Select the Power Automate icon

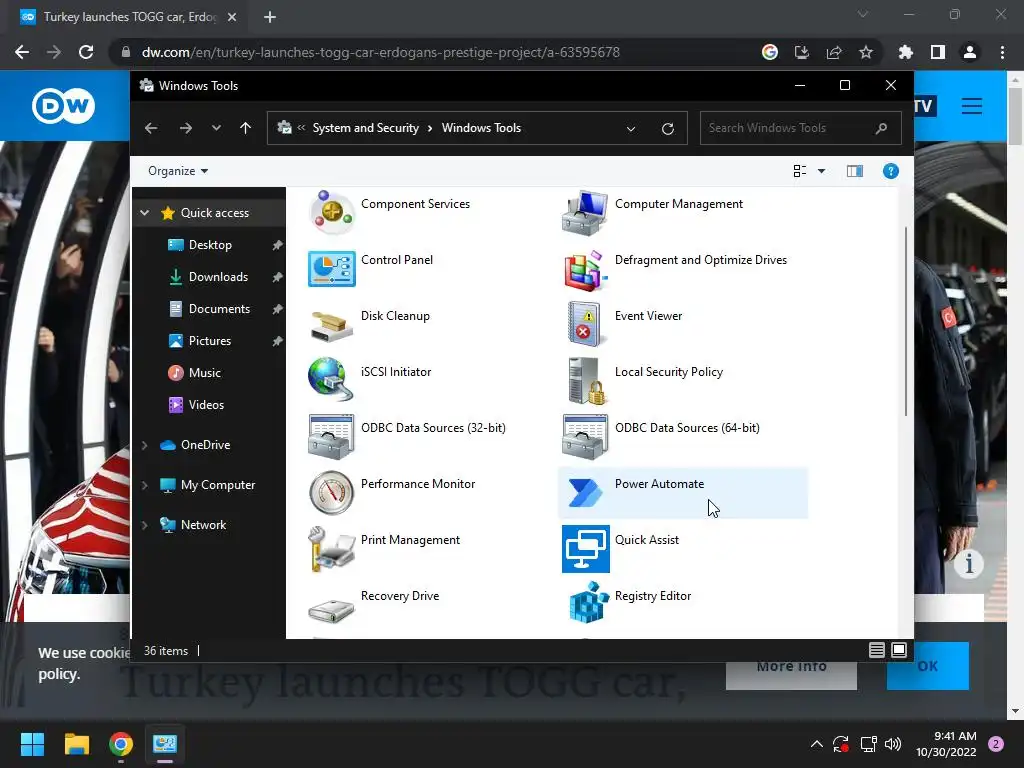[x=585, y=492]
